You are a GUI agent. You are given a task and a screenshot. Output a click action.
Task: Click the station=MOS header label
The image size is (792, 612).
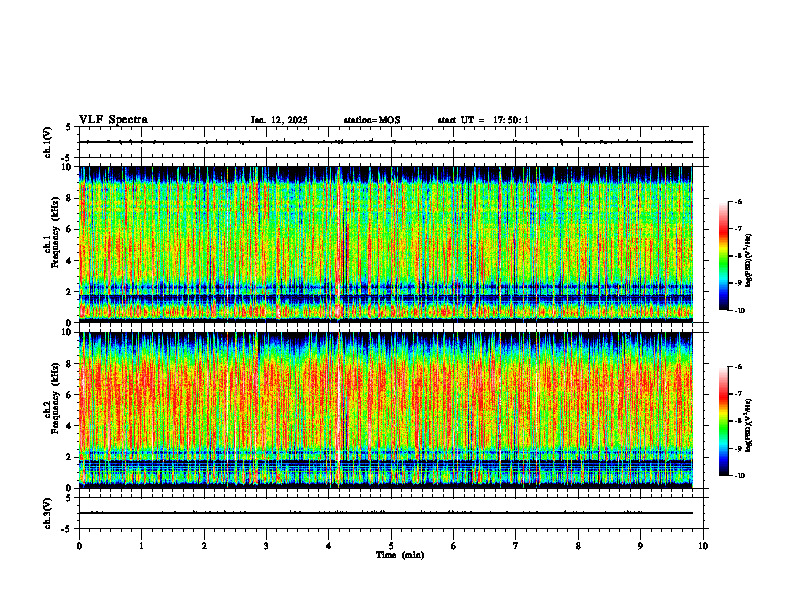coord(372,120)
